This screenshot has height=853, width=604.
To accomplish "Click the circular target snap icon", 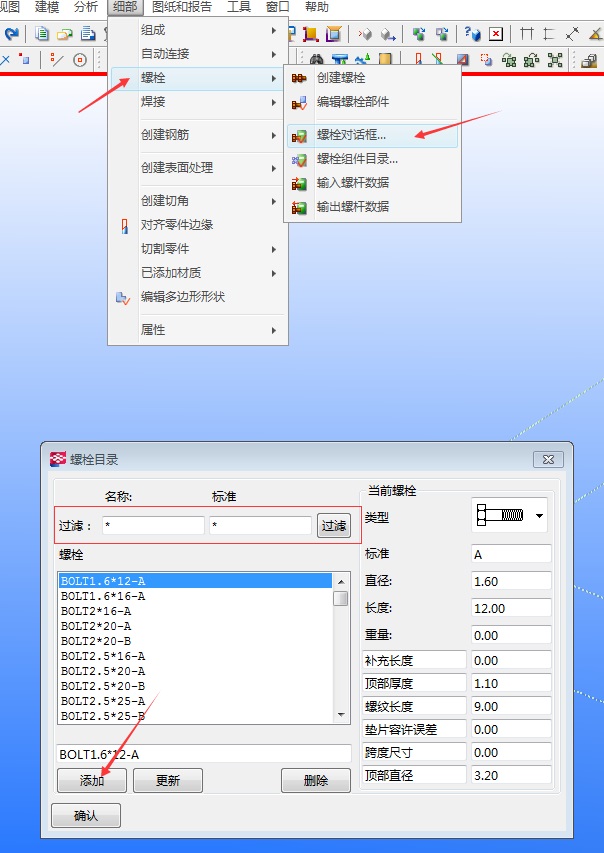I will click(80, 59).
